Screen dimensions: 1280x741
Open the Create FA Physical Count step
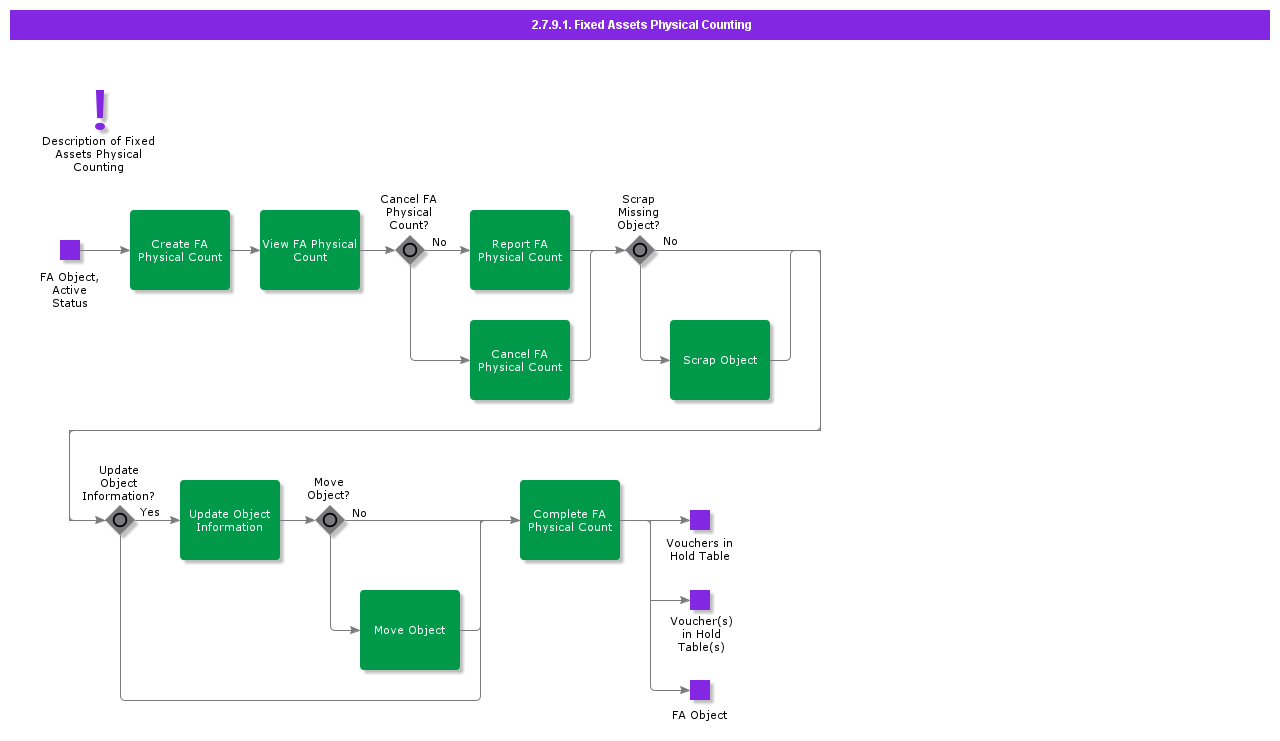pyautogui.click(x=180, y=250)
